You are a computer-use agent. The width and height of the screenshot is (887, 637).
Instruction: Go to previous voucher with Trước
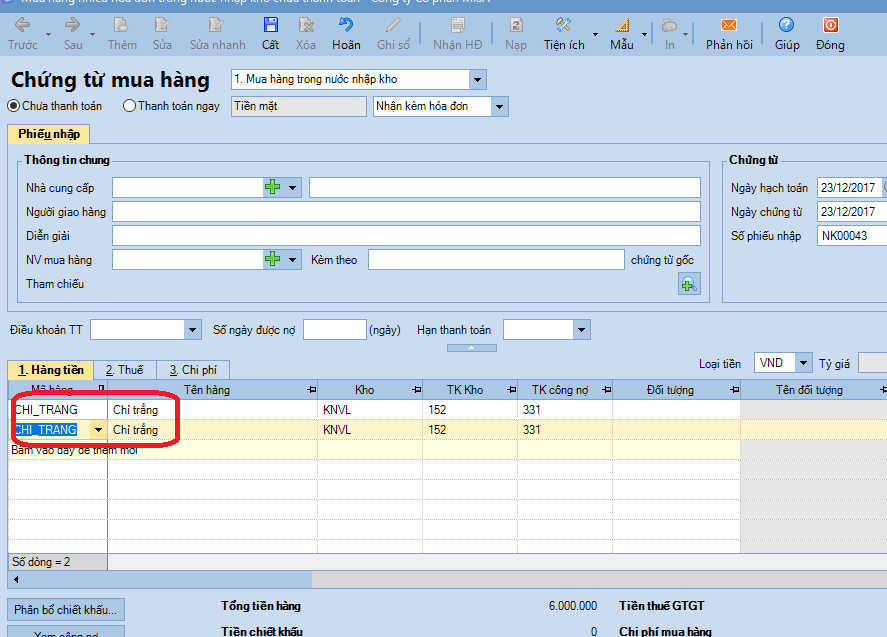coord(22,34)
